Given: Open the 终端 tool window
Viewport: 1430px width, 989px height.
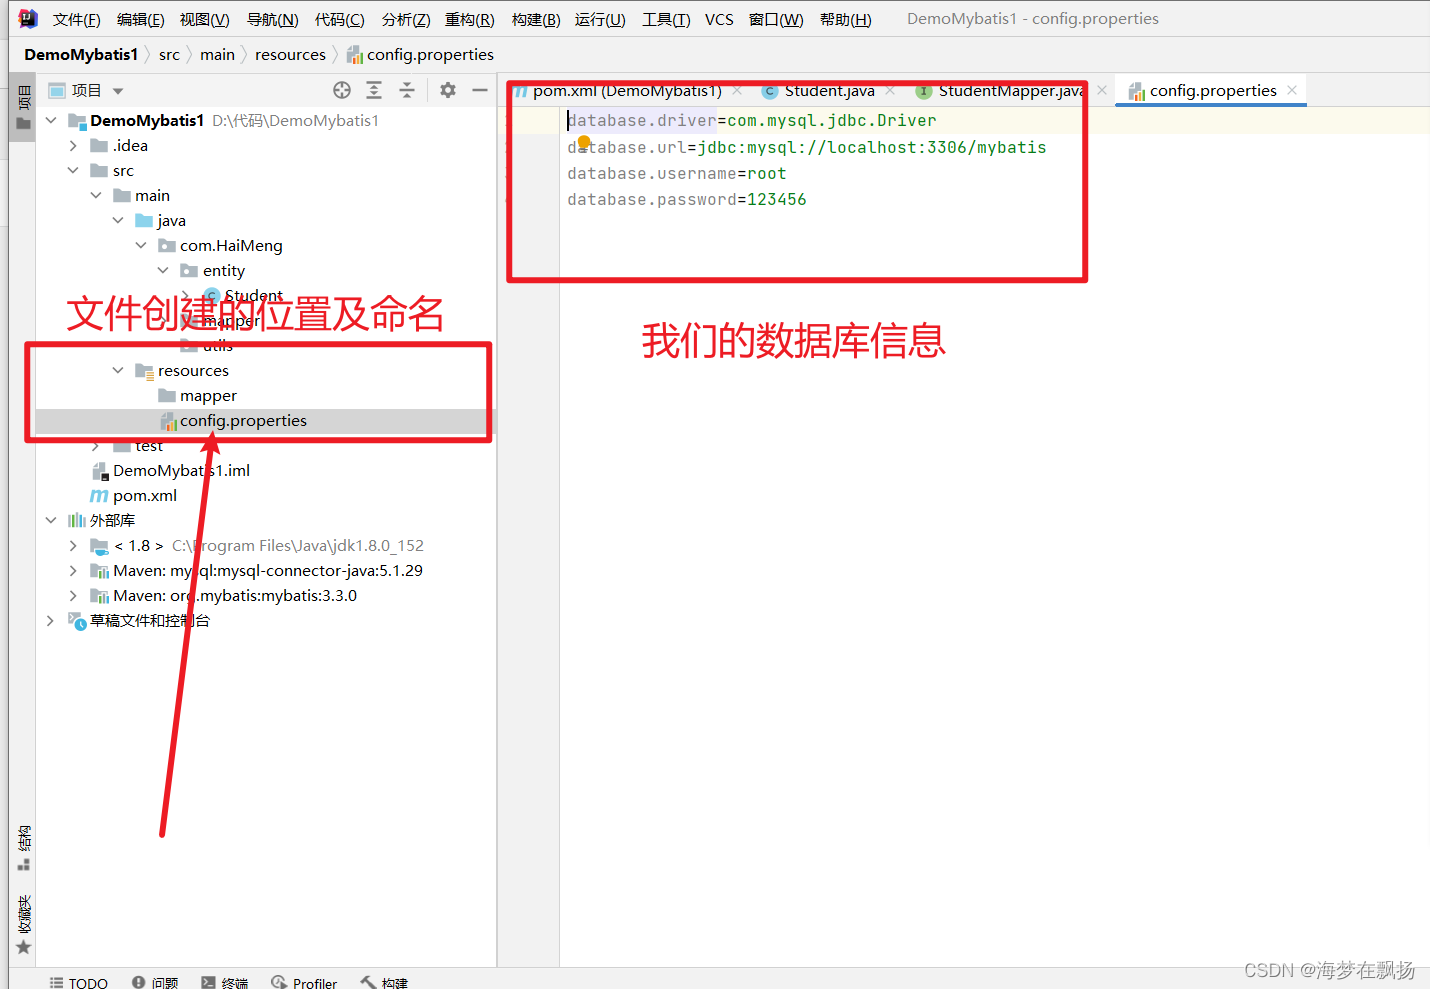Looking at the screenshot, I should point(225,983).
